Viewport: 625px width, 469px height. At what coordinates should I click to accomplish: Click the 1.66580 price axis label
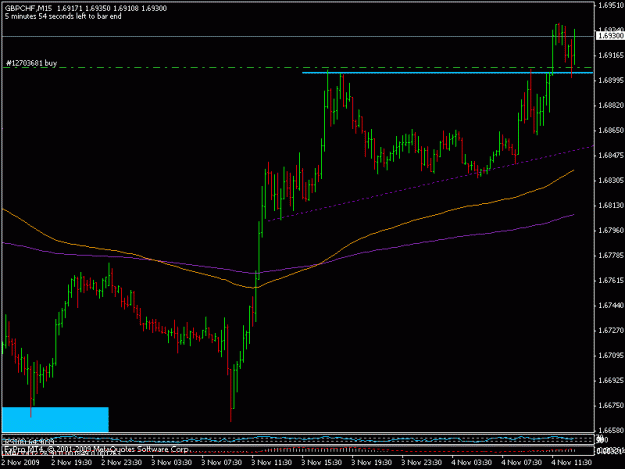pos(611,430)
